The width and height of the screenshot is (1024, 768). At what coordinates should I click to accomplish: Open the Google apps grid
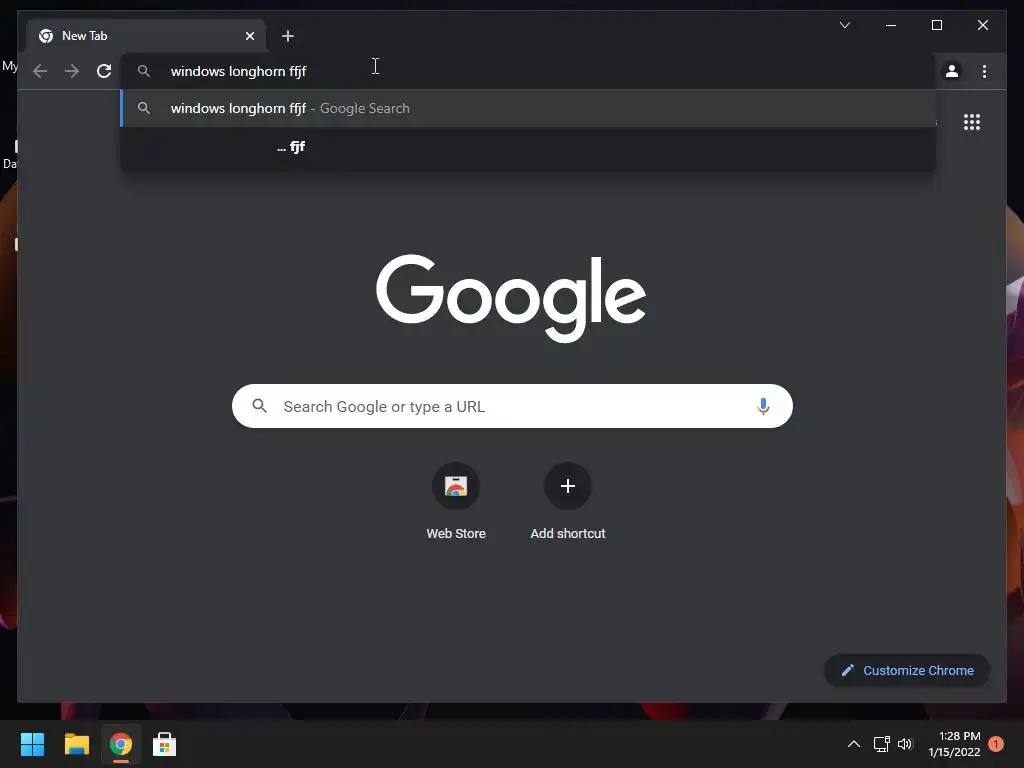[972, 122]
